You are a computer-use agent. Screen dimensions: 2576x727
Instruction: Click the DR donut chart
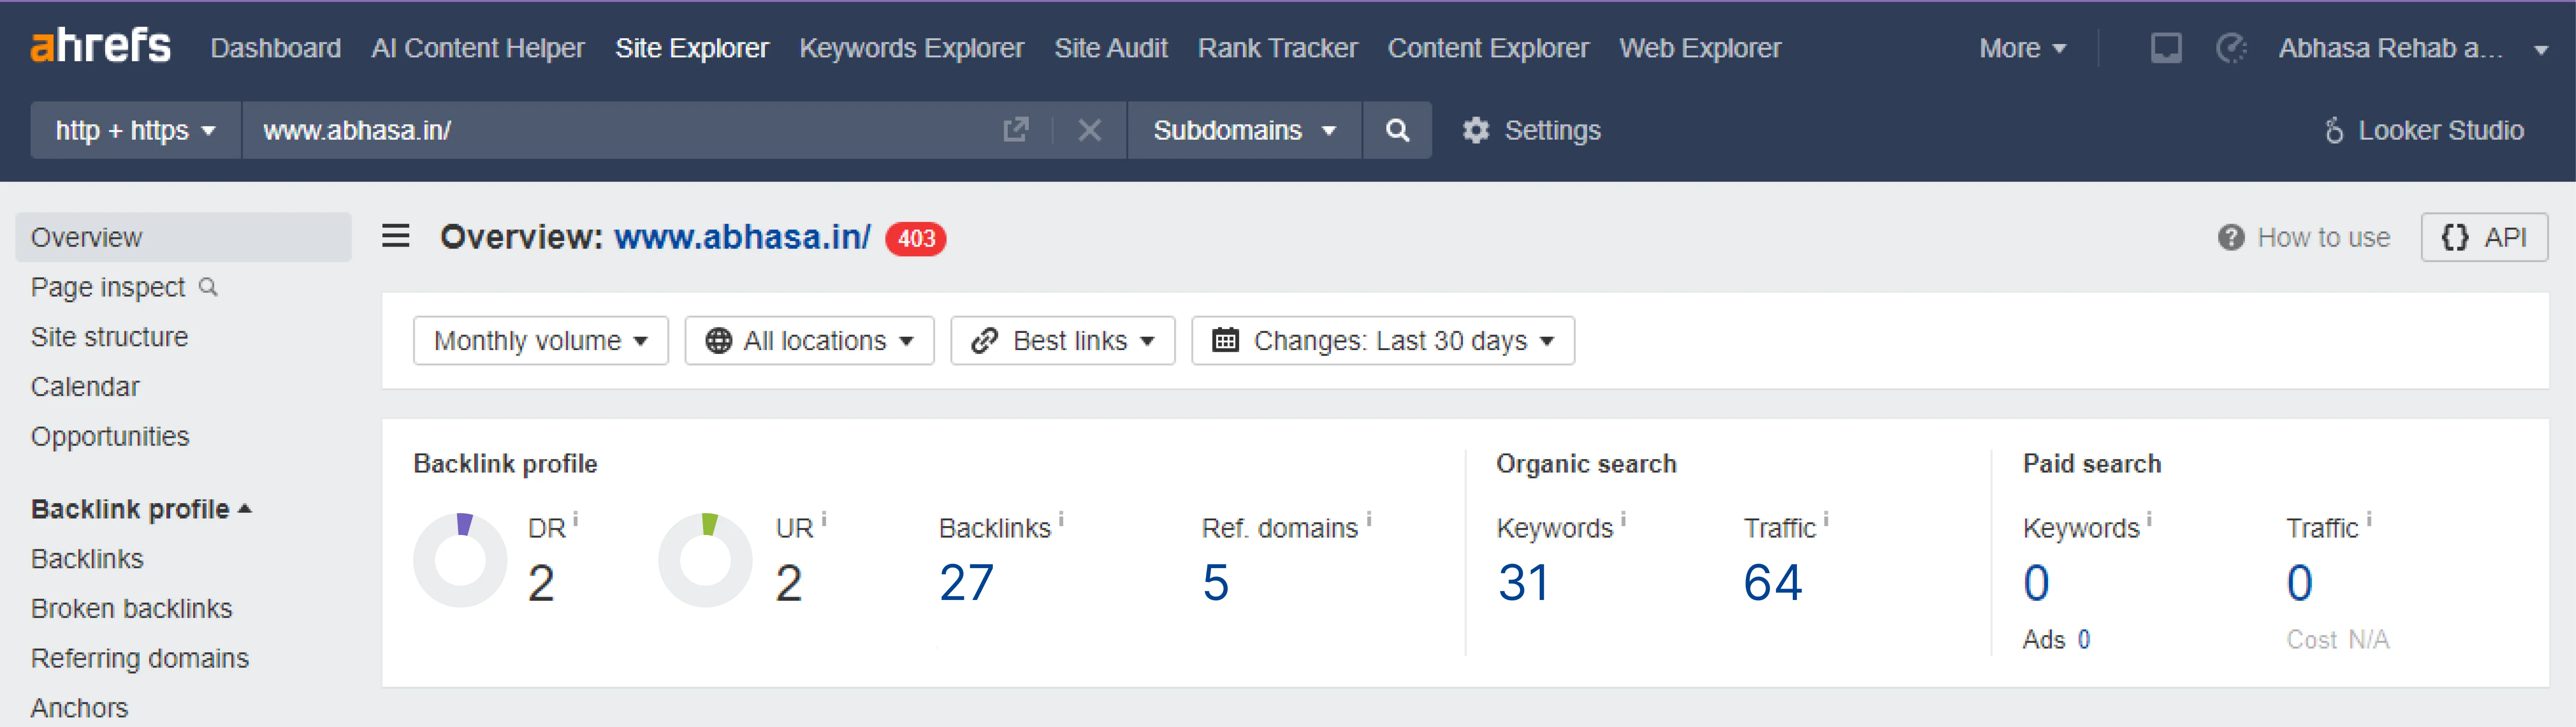(461, 560)
